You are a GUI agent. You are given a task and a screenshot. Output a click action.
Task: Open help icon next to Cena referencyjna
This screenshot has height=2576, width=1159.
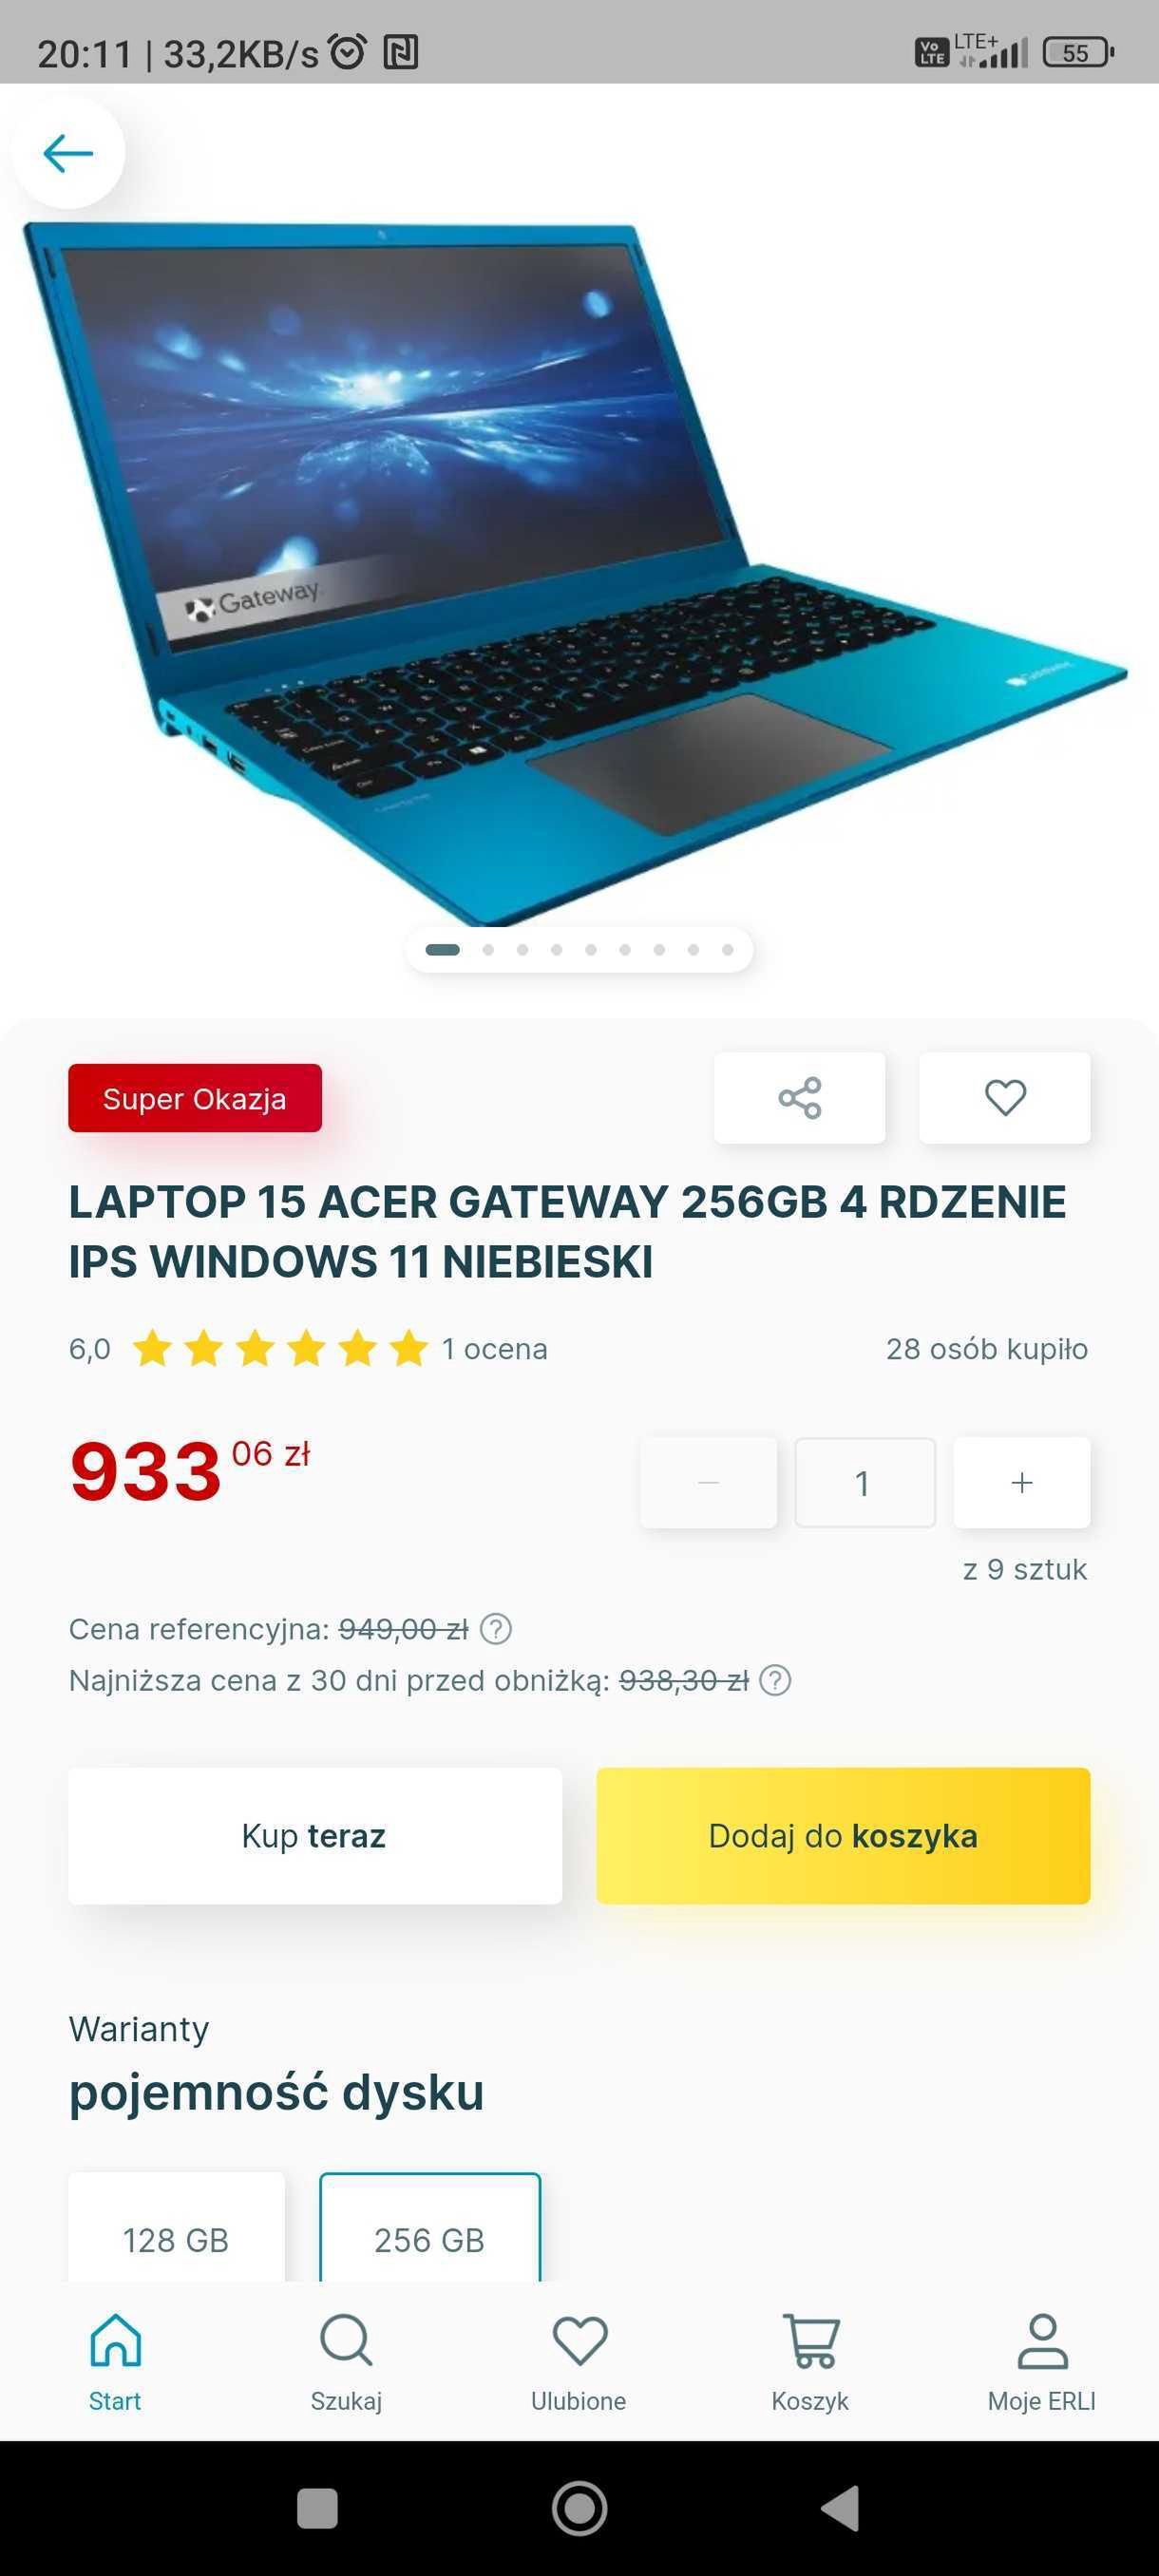[x=496, y=1629]
